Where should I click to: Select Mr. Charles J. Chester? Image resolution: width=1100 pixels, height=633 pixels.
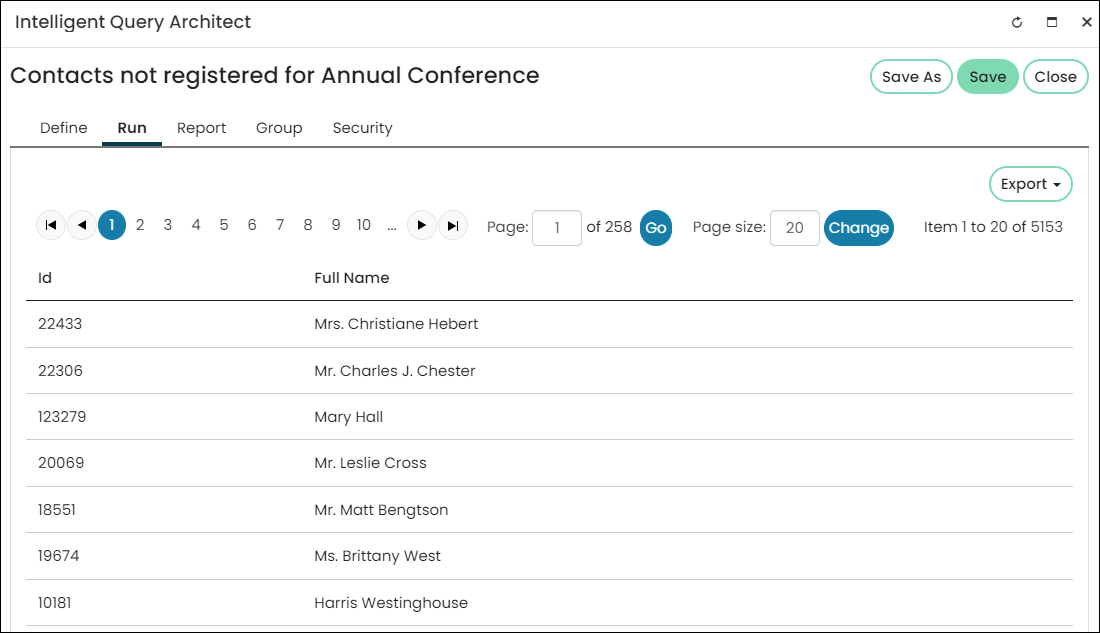pyautogui.click(x=395, y=371)
